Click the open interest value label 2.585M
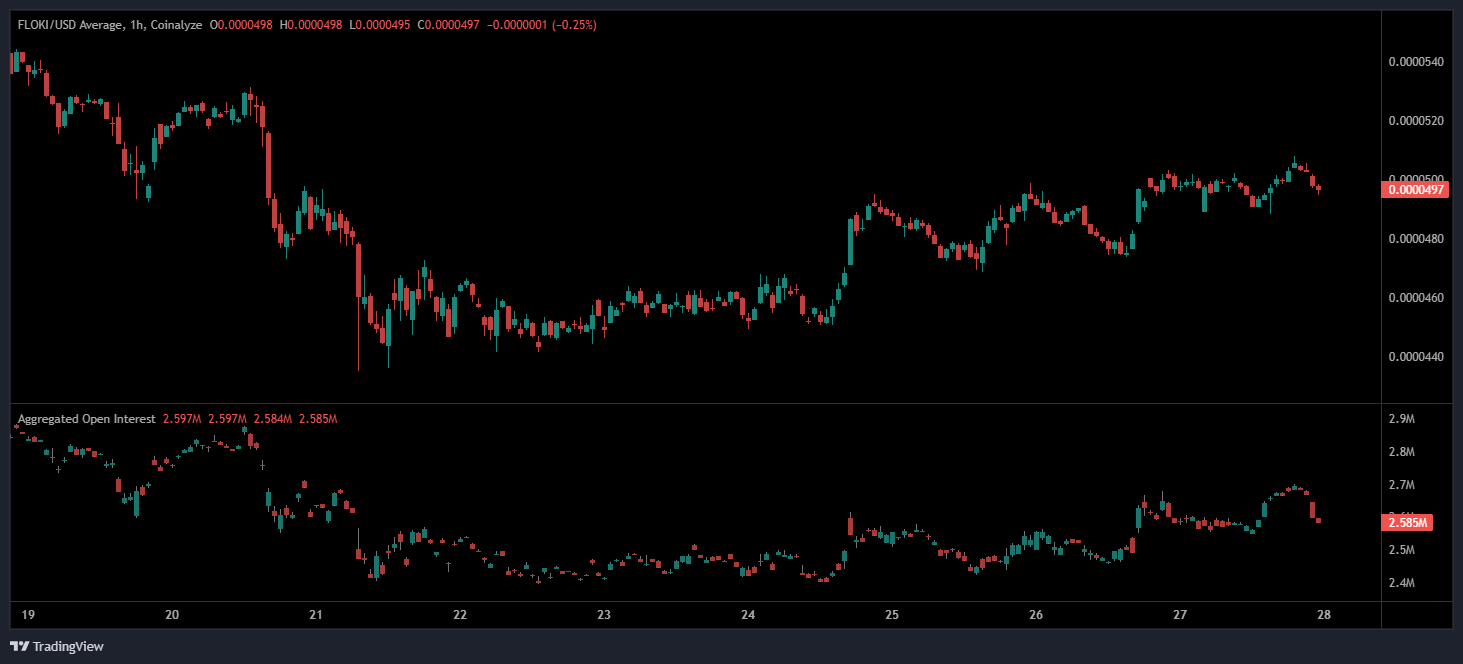1463x664 pixels. coord(1408,522)
